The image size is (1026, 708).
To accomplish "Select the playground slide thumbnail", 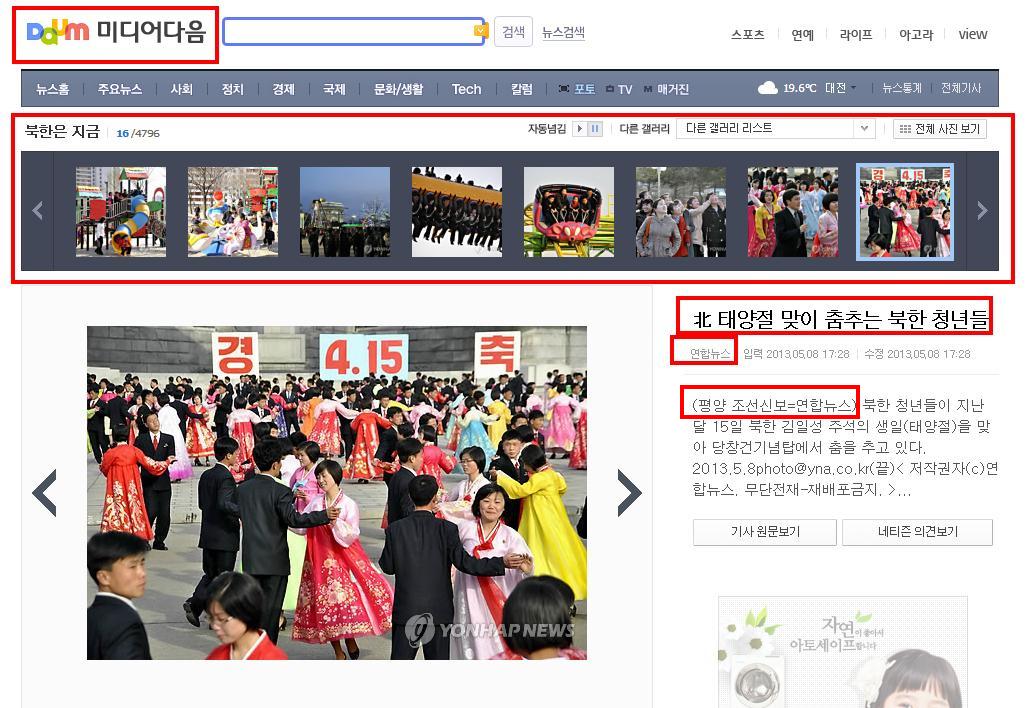I will [x=121, y=211].
